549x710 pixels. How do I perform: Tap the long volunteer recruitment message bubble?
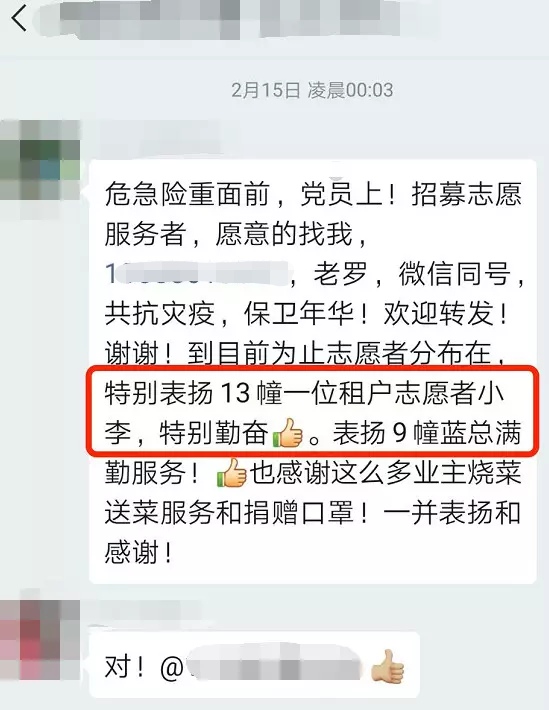click(x=313, y=371)
